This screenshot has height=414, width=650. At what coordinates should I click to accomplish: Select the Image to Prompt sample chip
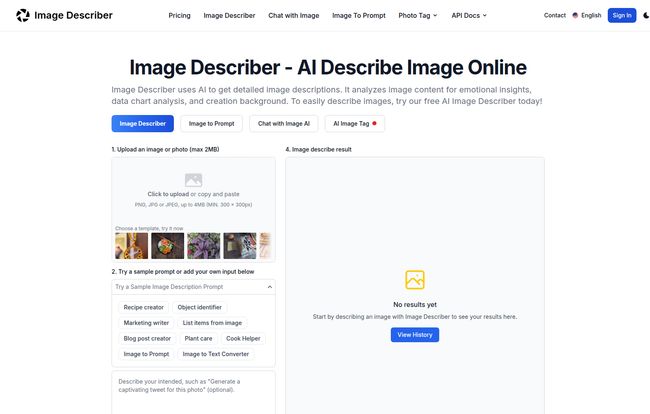146,354
